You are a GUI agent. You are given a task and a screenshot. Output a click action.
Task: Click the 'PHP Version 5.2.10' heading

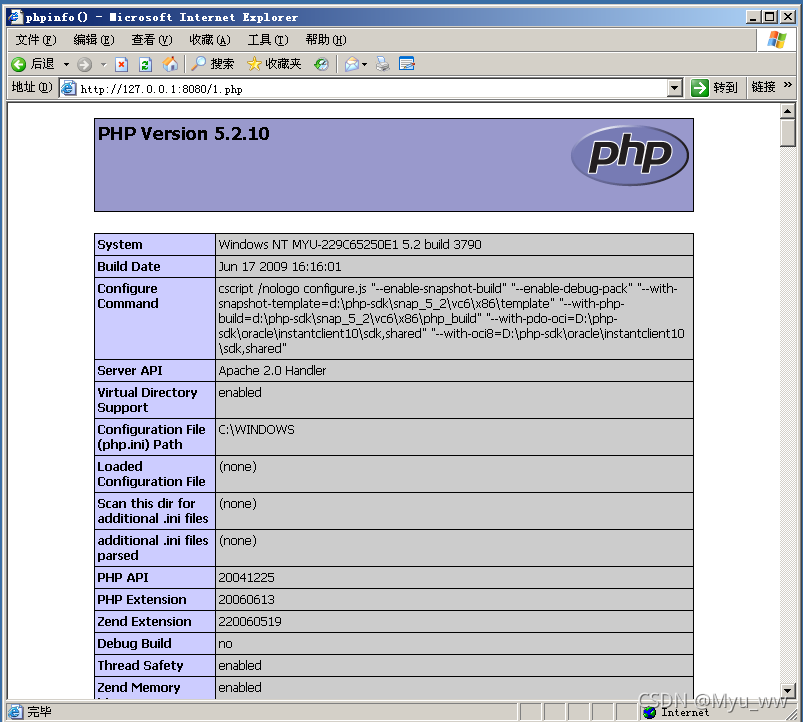(183, 134)
